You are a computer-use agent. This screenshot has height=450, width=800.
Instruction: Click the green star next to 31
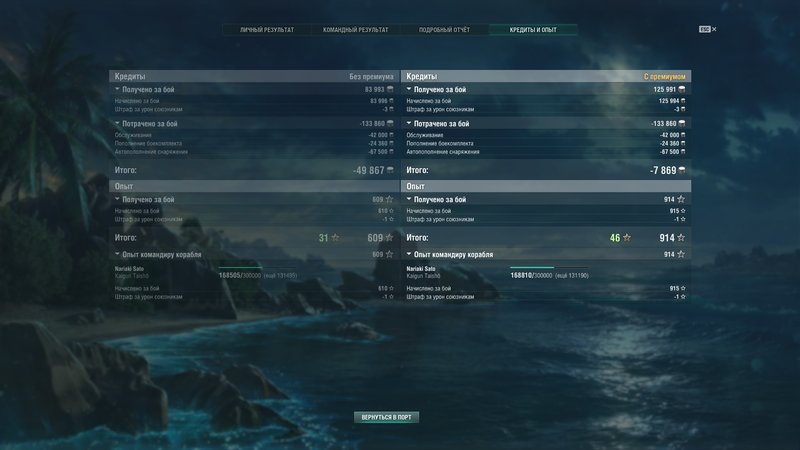pyautogui.click(x=335, y=238)
